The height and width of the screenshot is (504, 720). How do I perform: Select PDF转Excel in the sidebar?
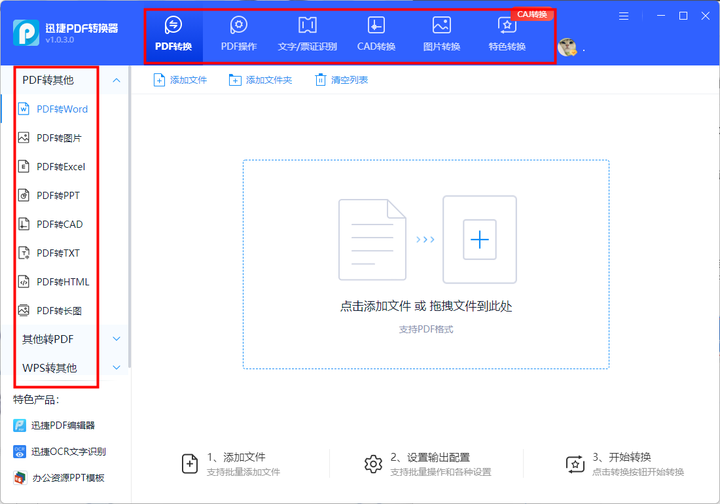coord(60,167)
